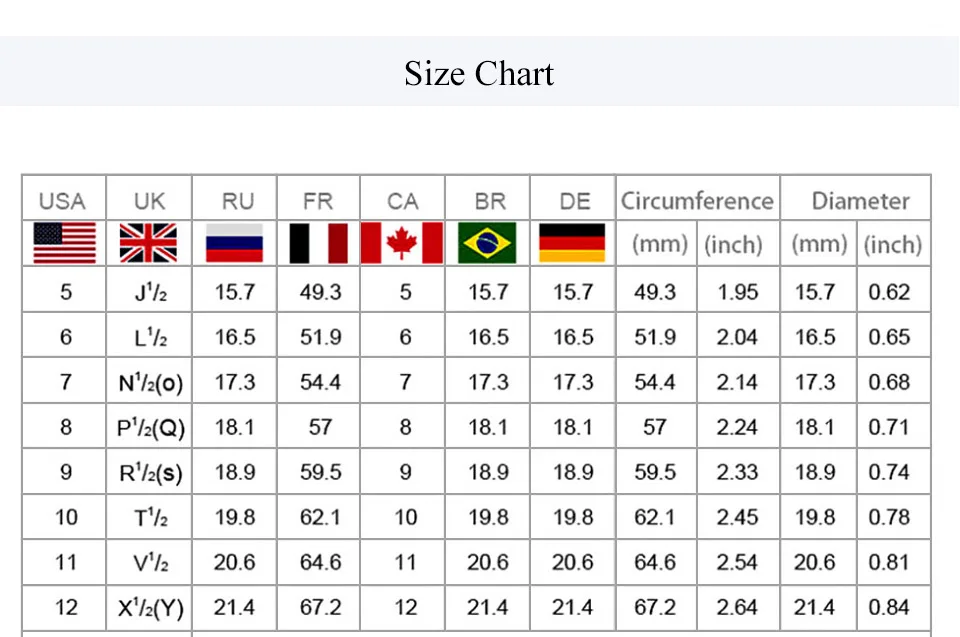This screenshot has height=637, width=960.
Task: Select USA size 12 cell
Action: (66, 607)
